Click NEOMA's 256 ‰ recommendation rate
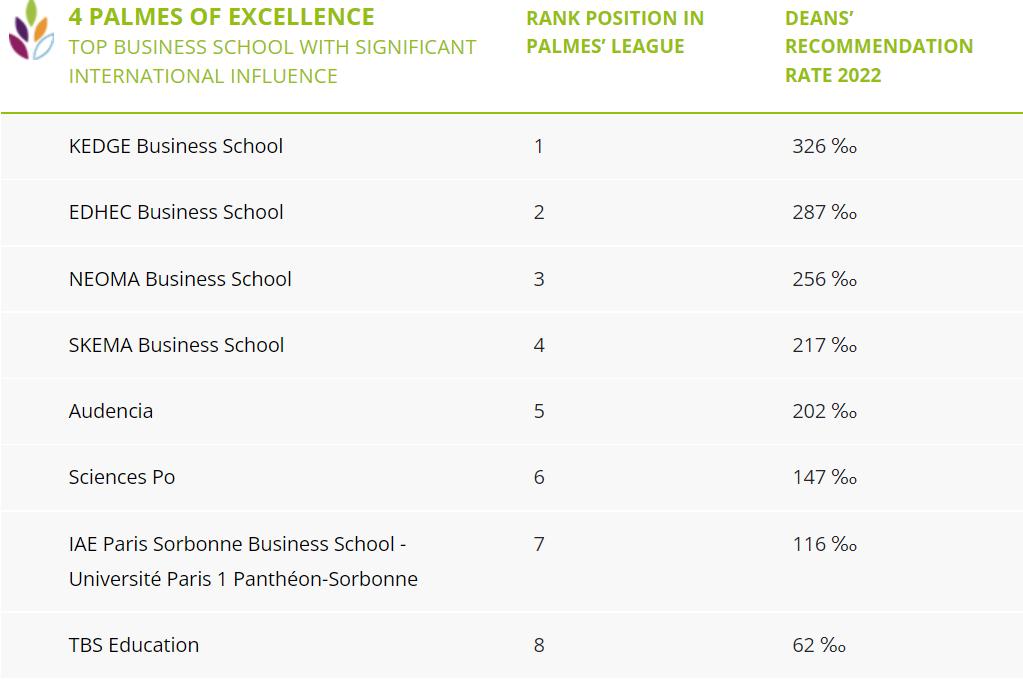Image resolution: width=1023 pixels, height=683 pixels. click(x=824, y=279)
